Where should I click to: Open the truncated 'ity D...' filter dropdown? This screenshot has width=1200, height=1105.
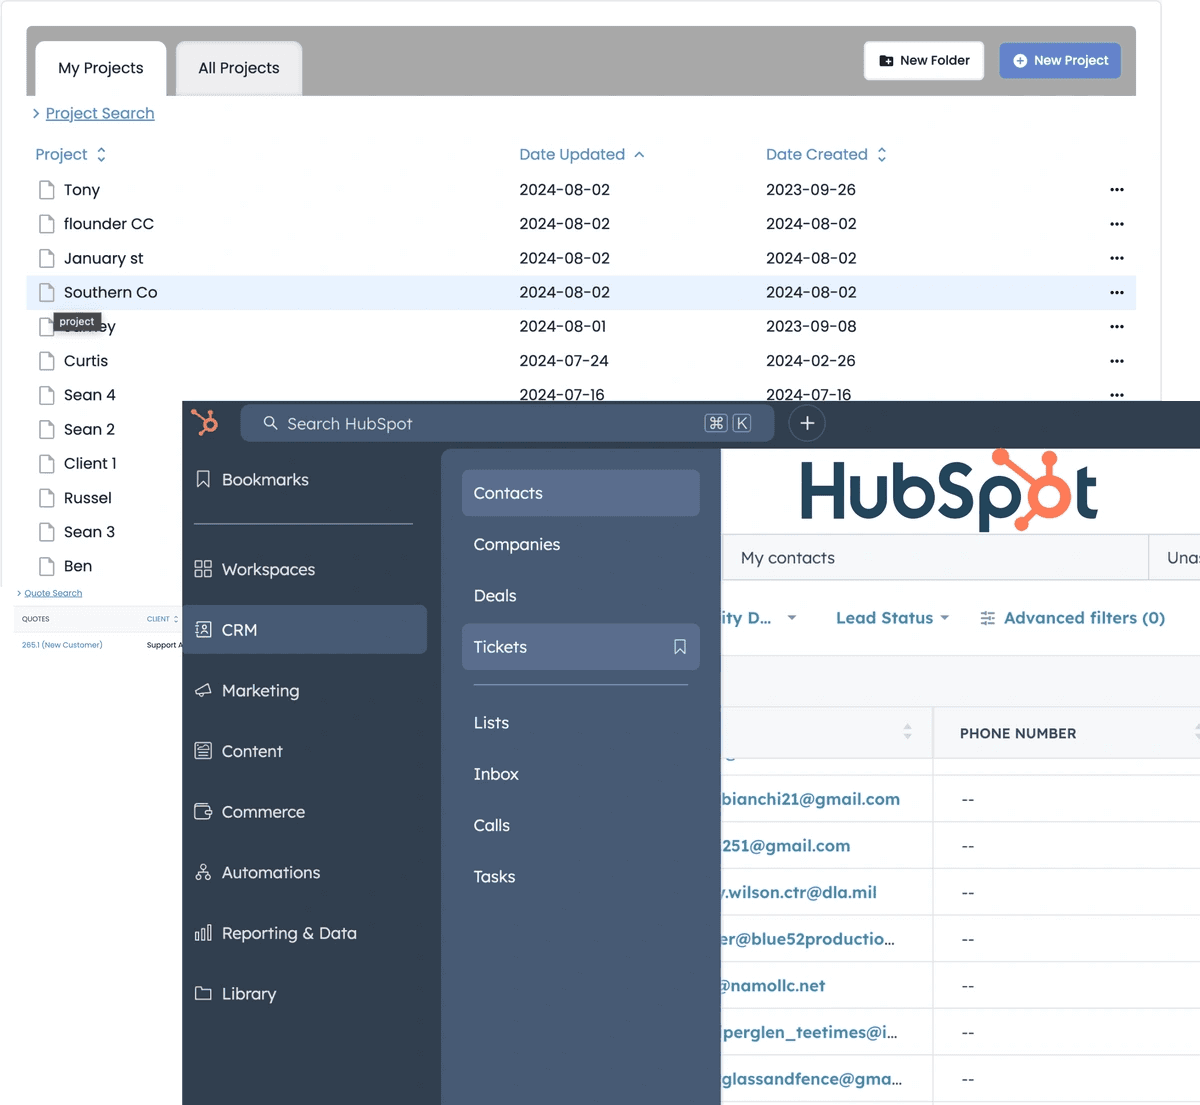[x=760, y=618]
